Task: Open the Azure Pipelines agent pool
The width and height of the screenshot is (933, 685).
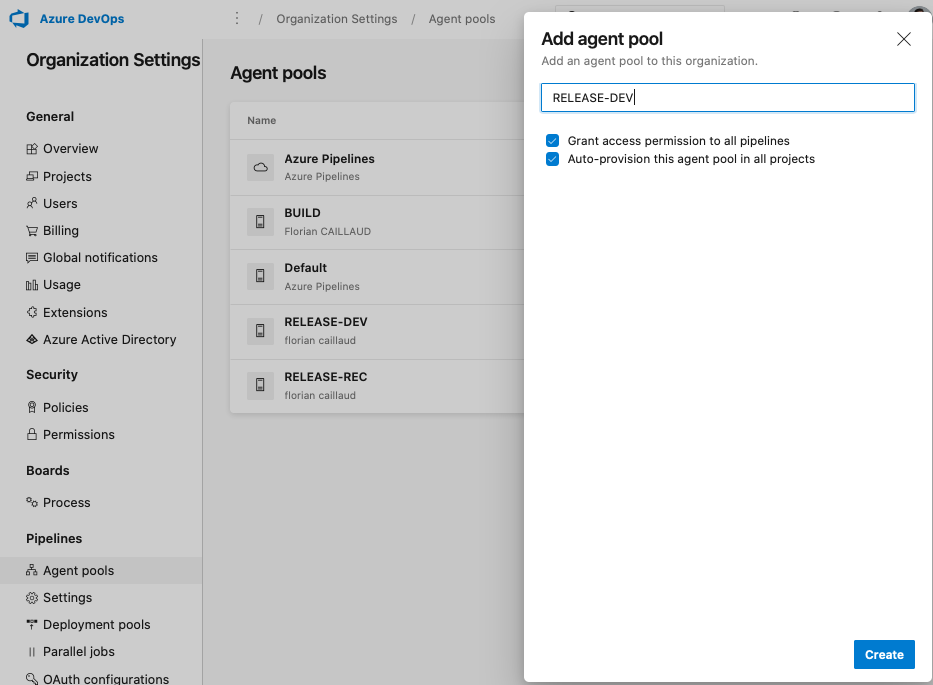Action: 377,167
